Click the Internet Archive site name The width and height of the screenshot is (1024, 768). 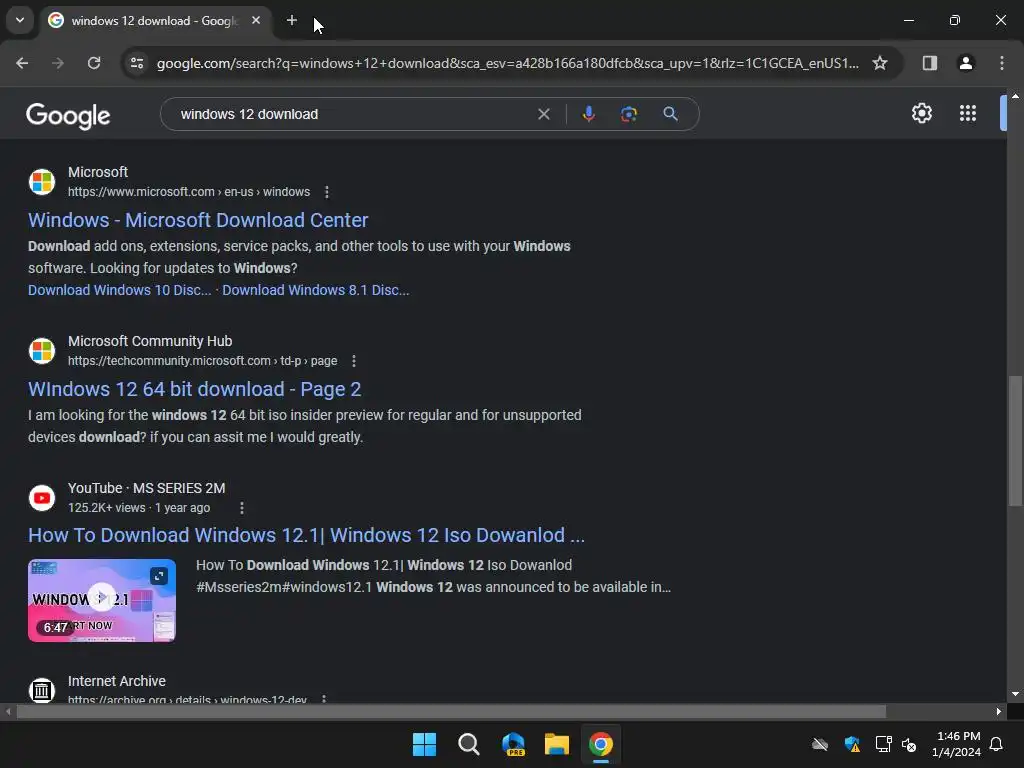117,681
